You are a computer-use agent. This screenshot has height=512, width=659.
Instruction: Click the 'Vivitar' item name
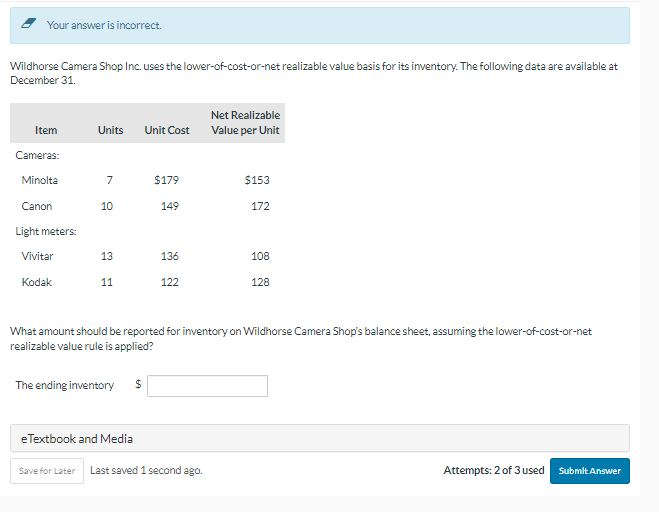[37, 256]
